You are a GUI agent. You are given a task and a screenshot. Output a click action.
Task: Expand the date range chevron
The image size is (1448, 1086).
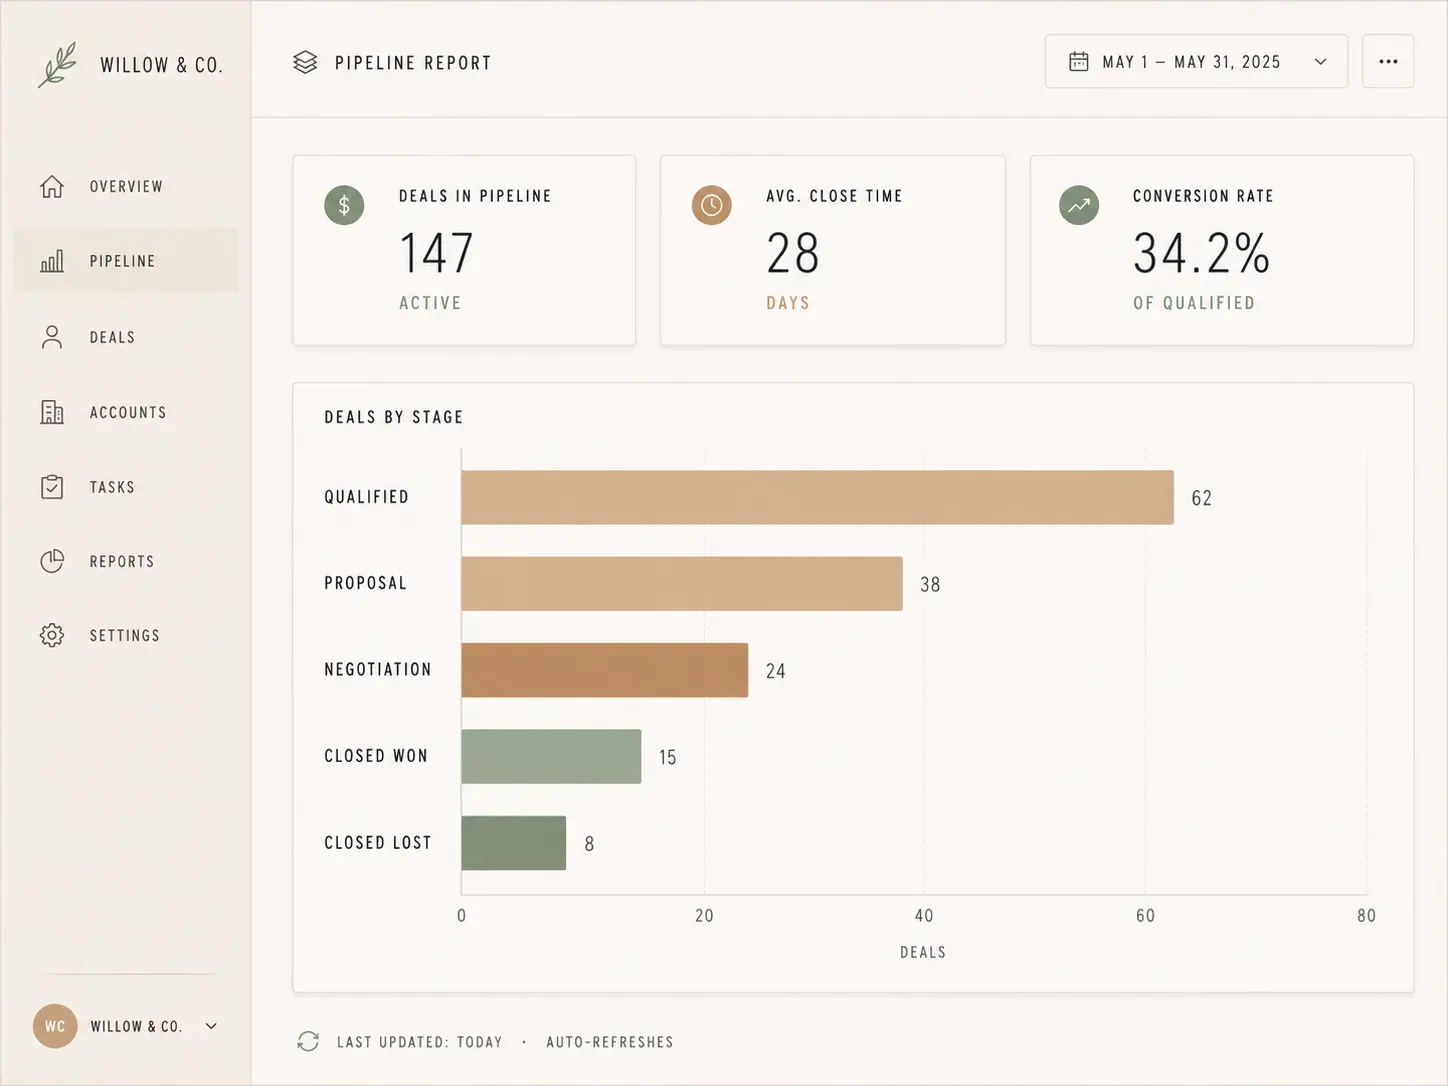1321,62
